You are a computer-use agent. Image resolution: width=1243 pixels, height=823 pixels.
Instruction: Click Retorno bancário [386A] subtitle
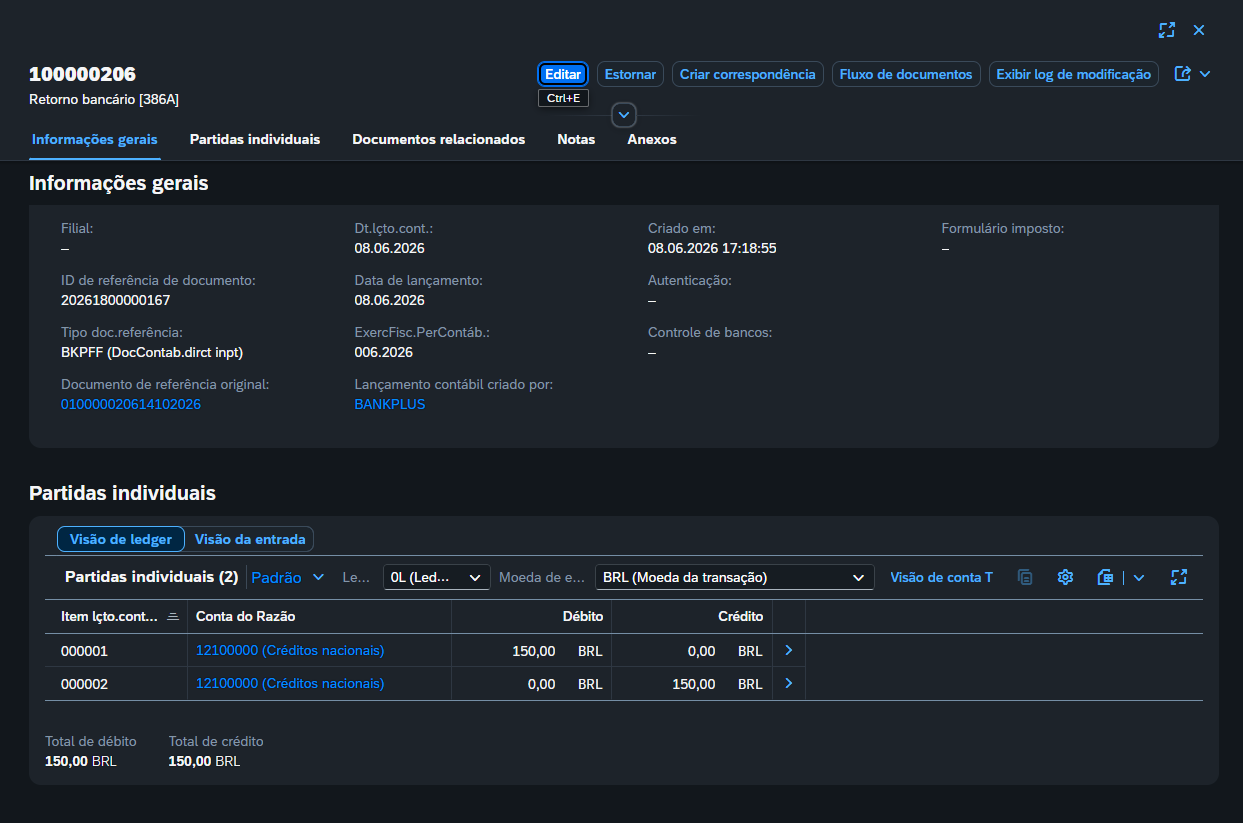104,99
